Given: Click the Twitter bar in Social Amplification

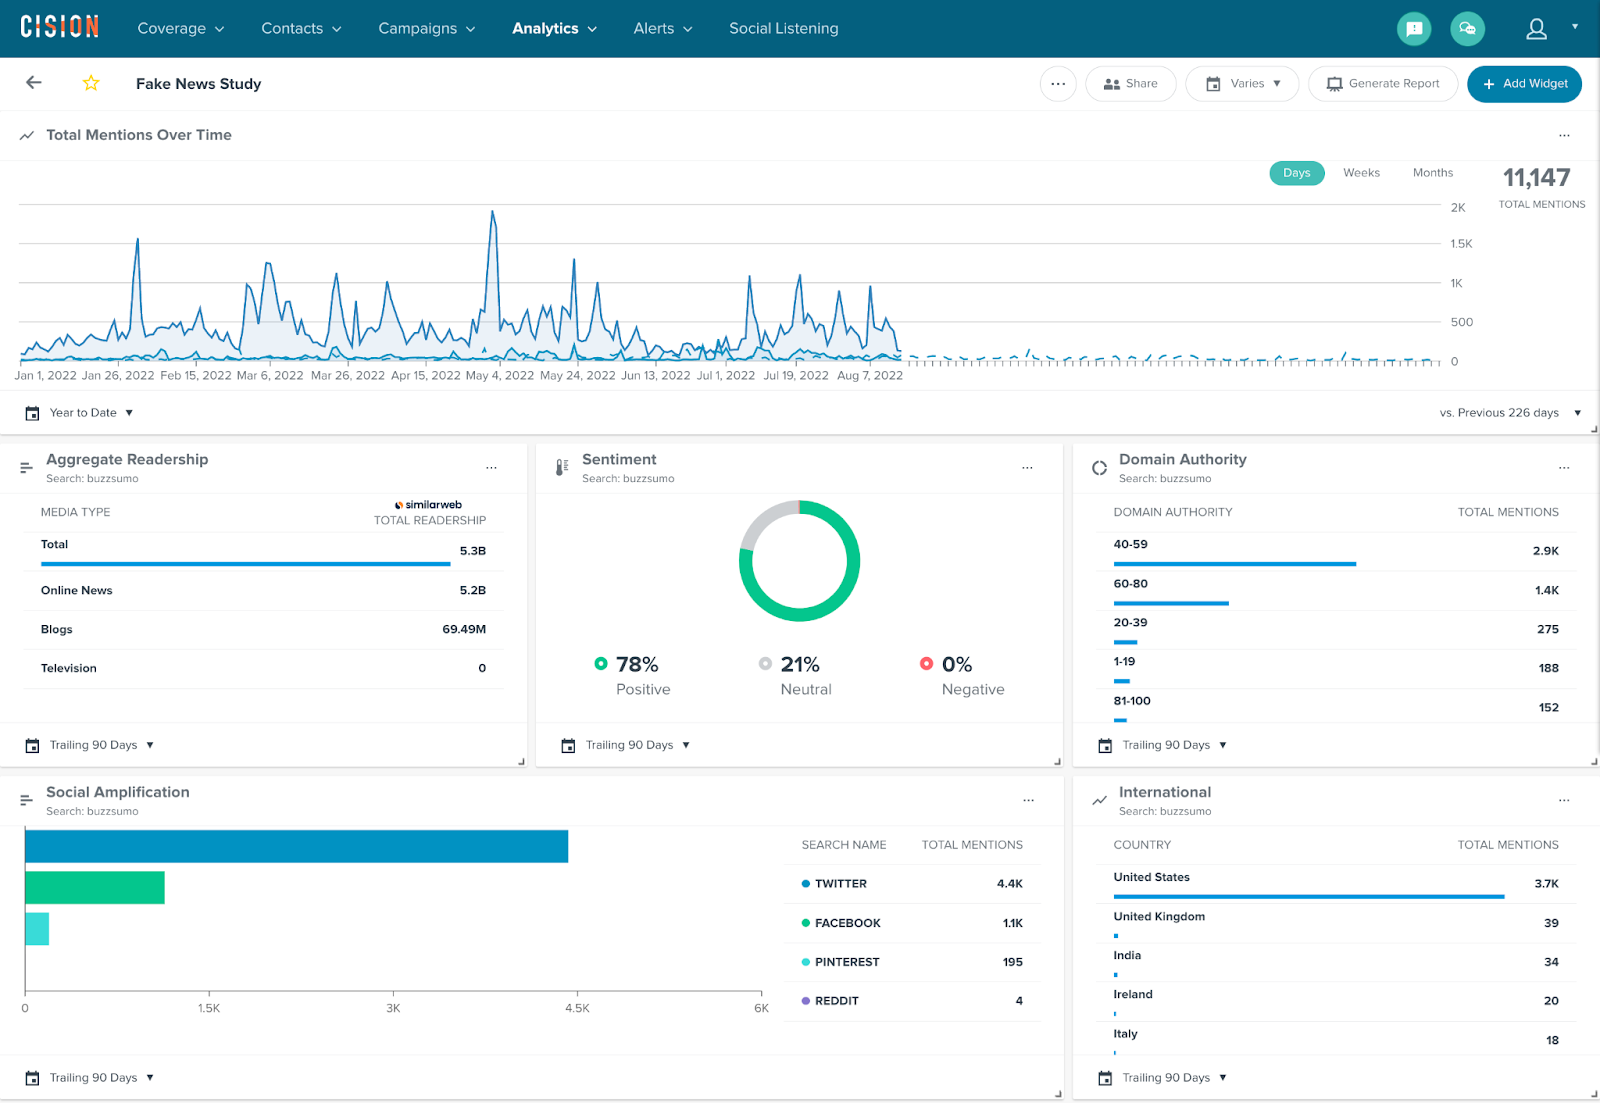Looking at the screenshot, I should click(295, 846).
